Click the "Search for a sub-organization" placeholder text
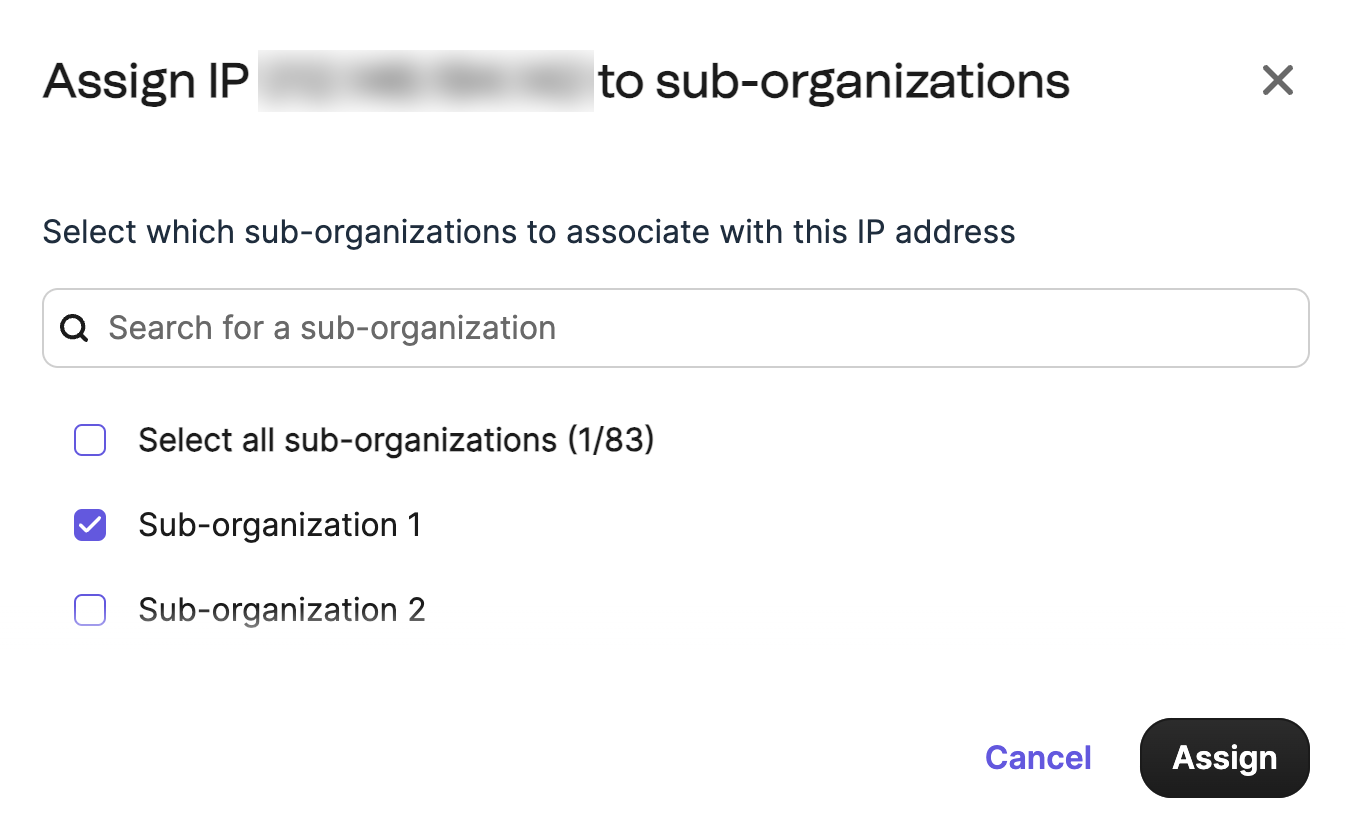 click(332, 328)
